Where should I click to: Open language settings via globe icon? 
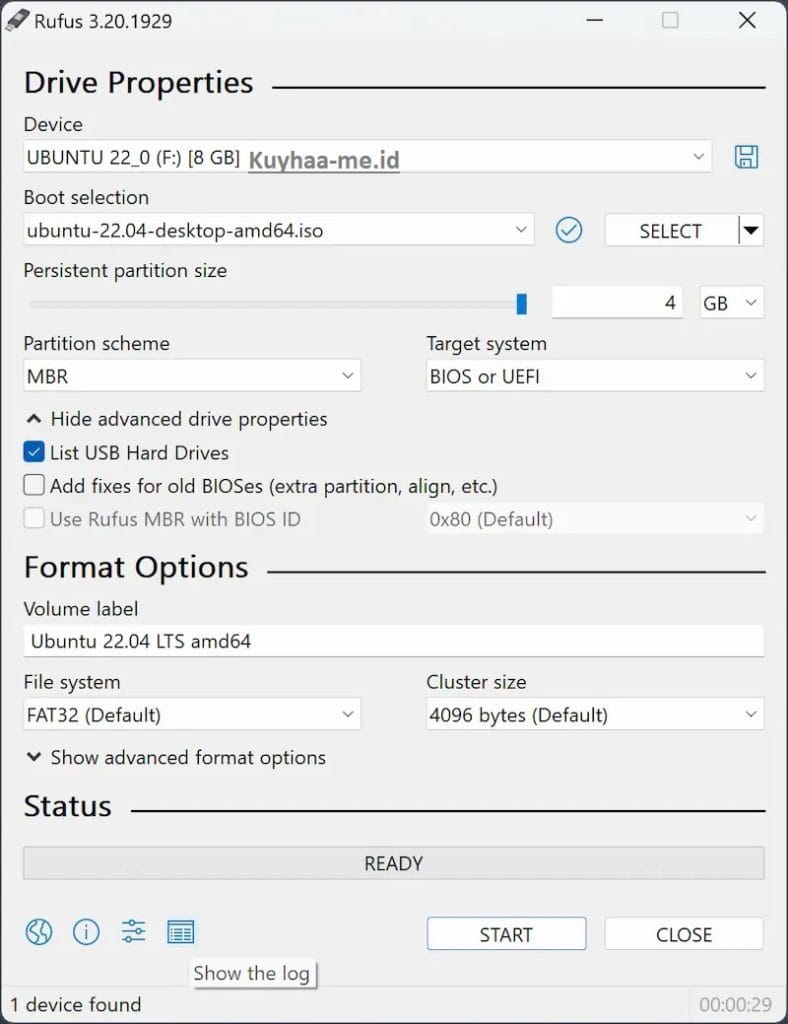click(x=38, y=933)
